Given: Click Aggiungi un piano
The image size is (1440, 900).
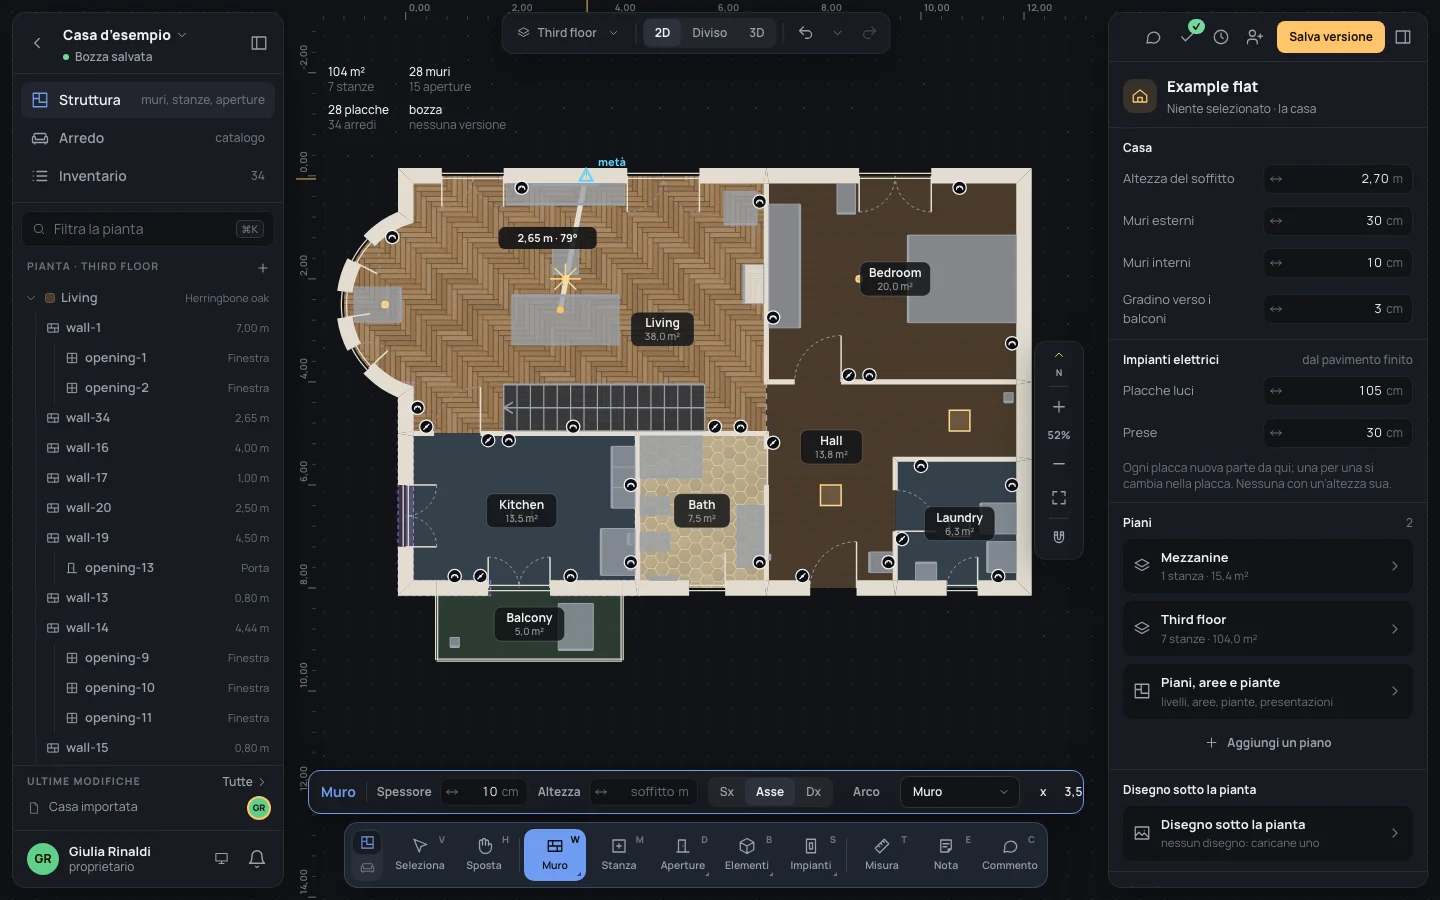Looking at the screenshot, I should [x=1268, y=743].
